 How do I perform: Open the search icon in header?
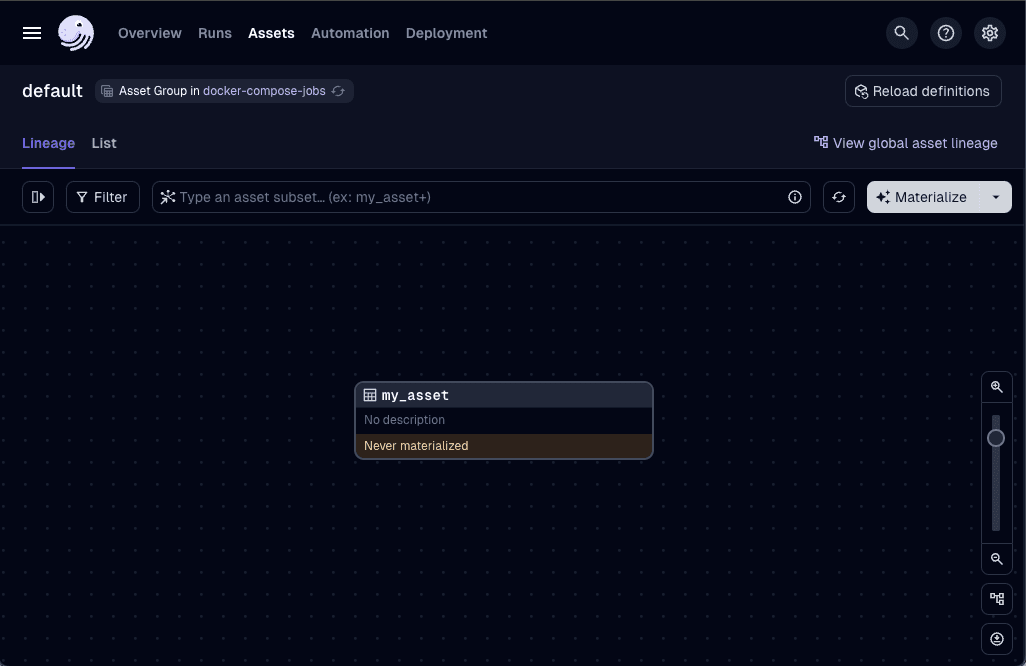[902, 33]
